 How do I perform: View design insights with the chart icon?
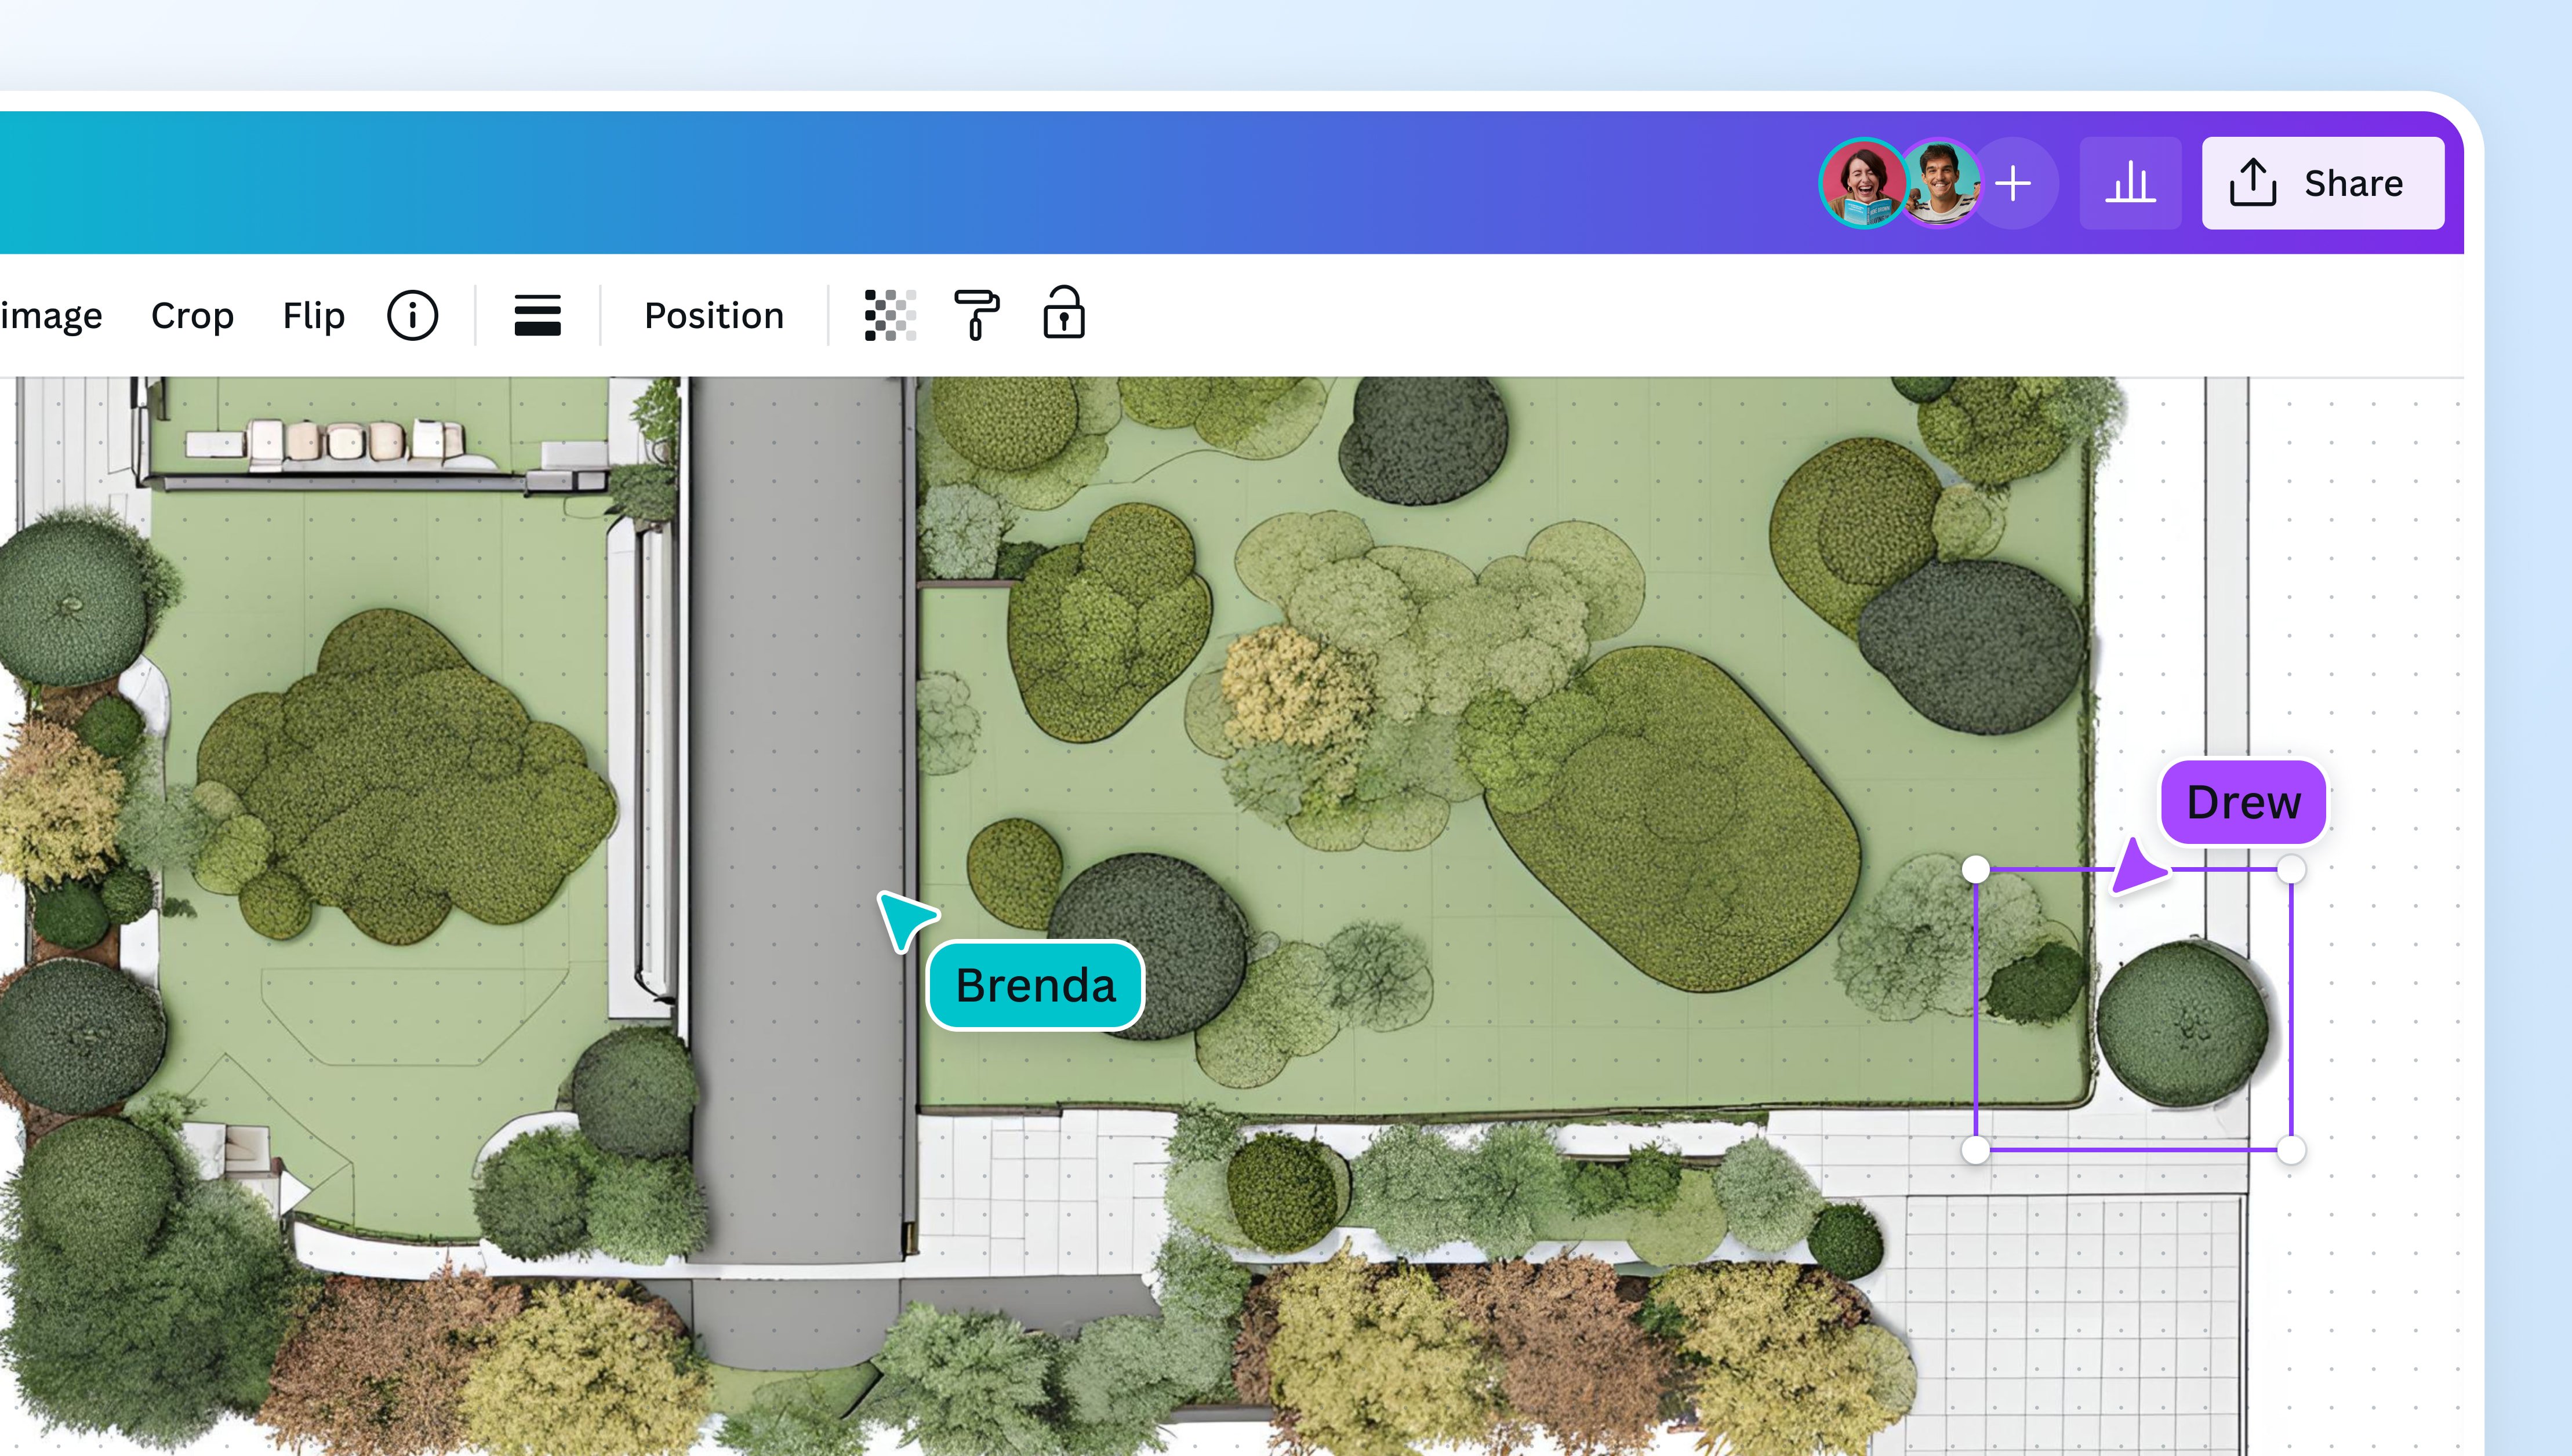point(2130,183)
